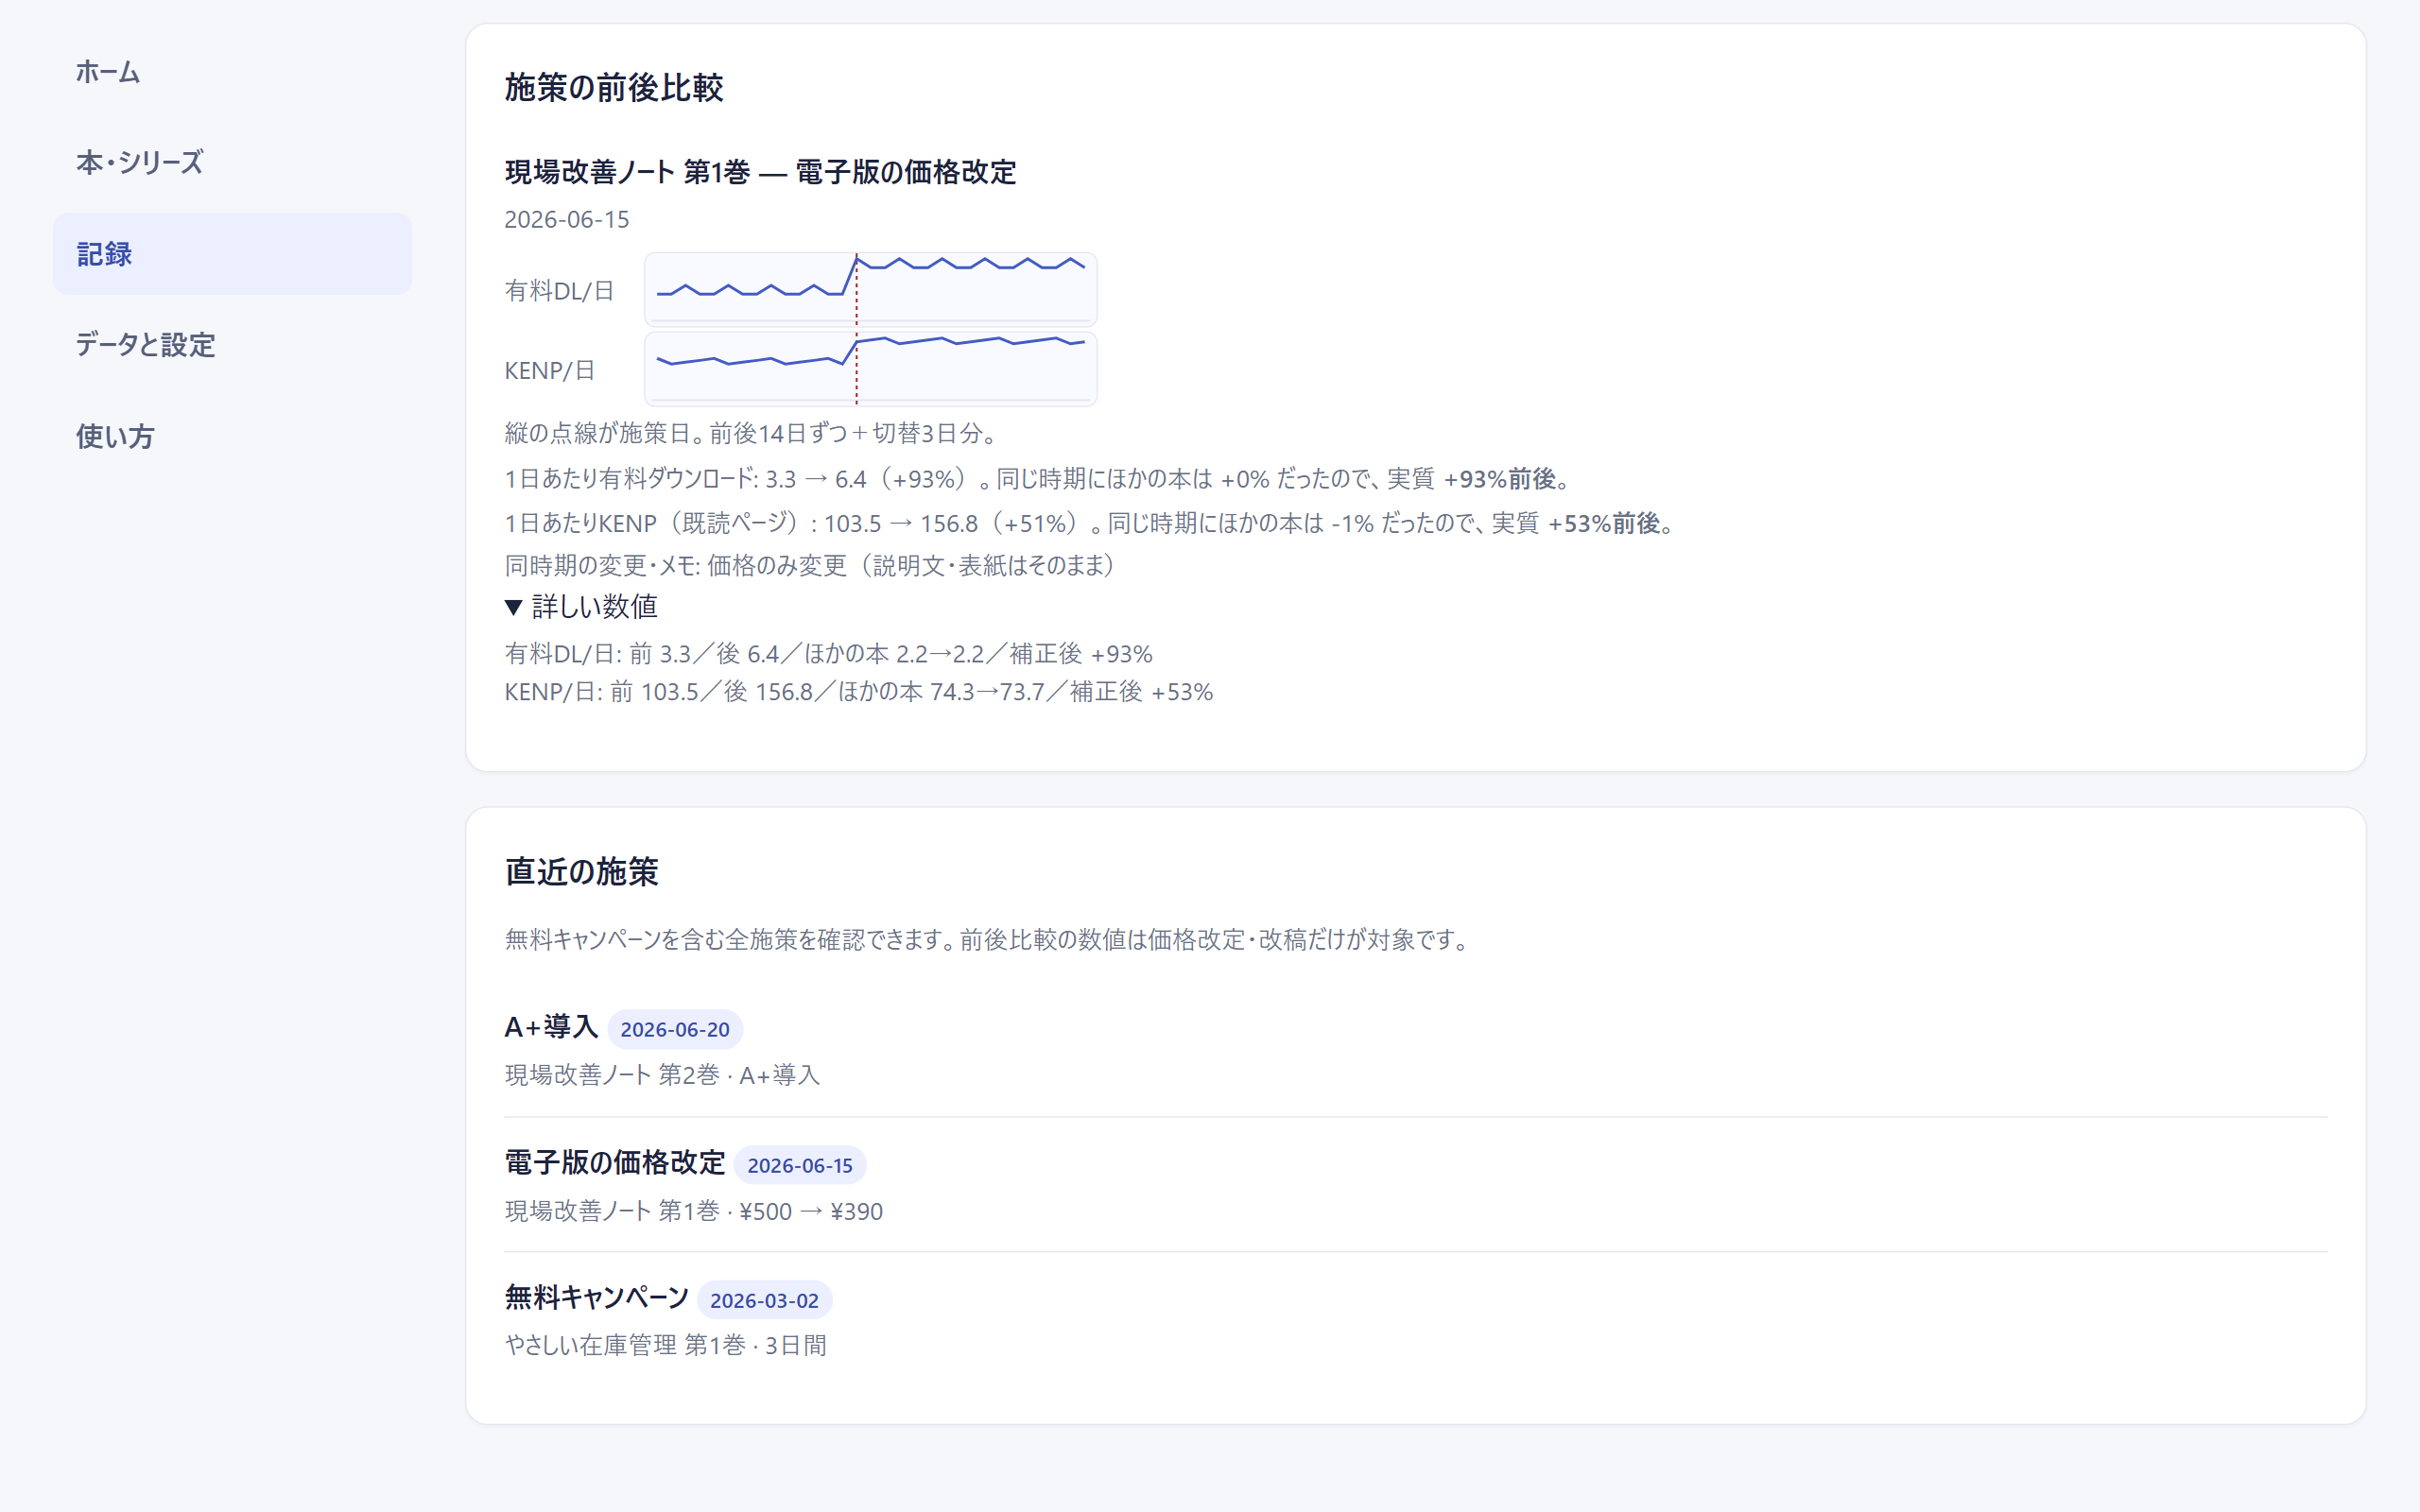This screenshot has height=1512, width=2420.
Task: Collapse the 詳しい数値 disclosure triangle
Action: [514, 607]
